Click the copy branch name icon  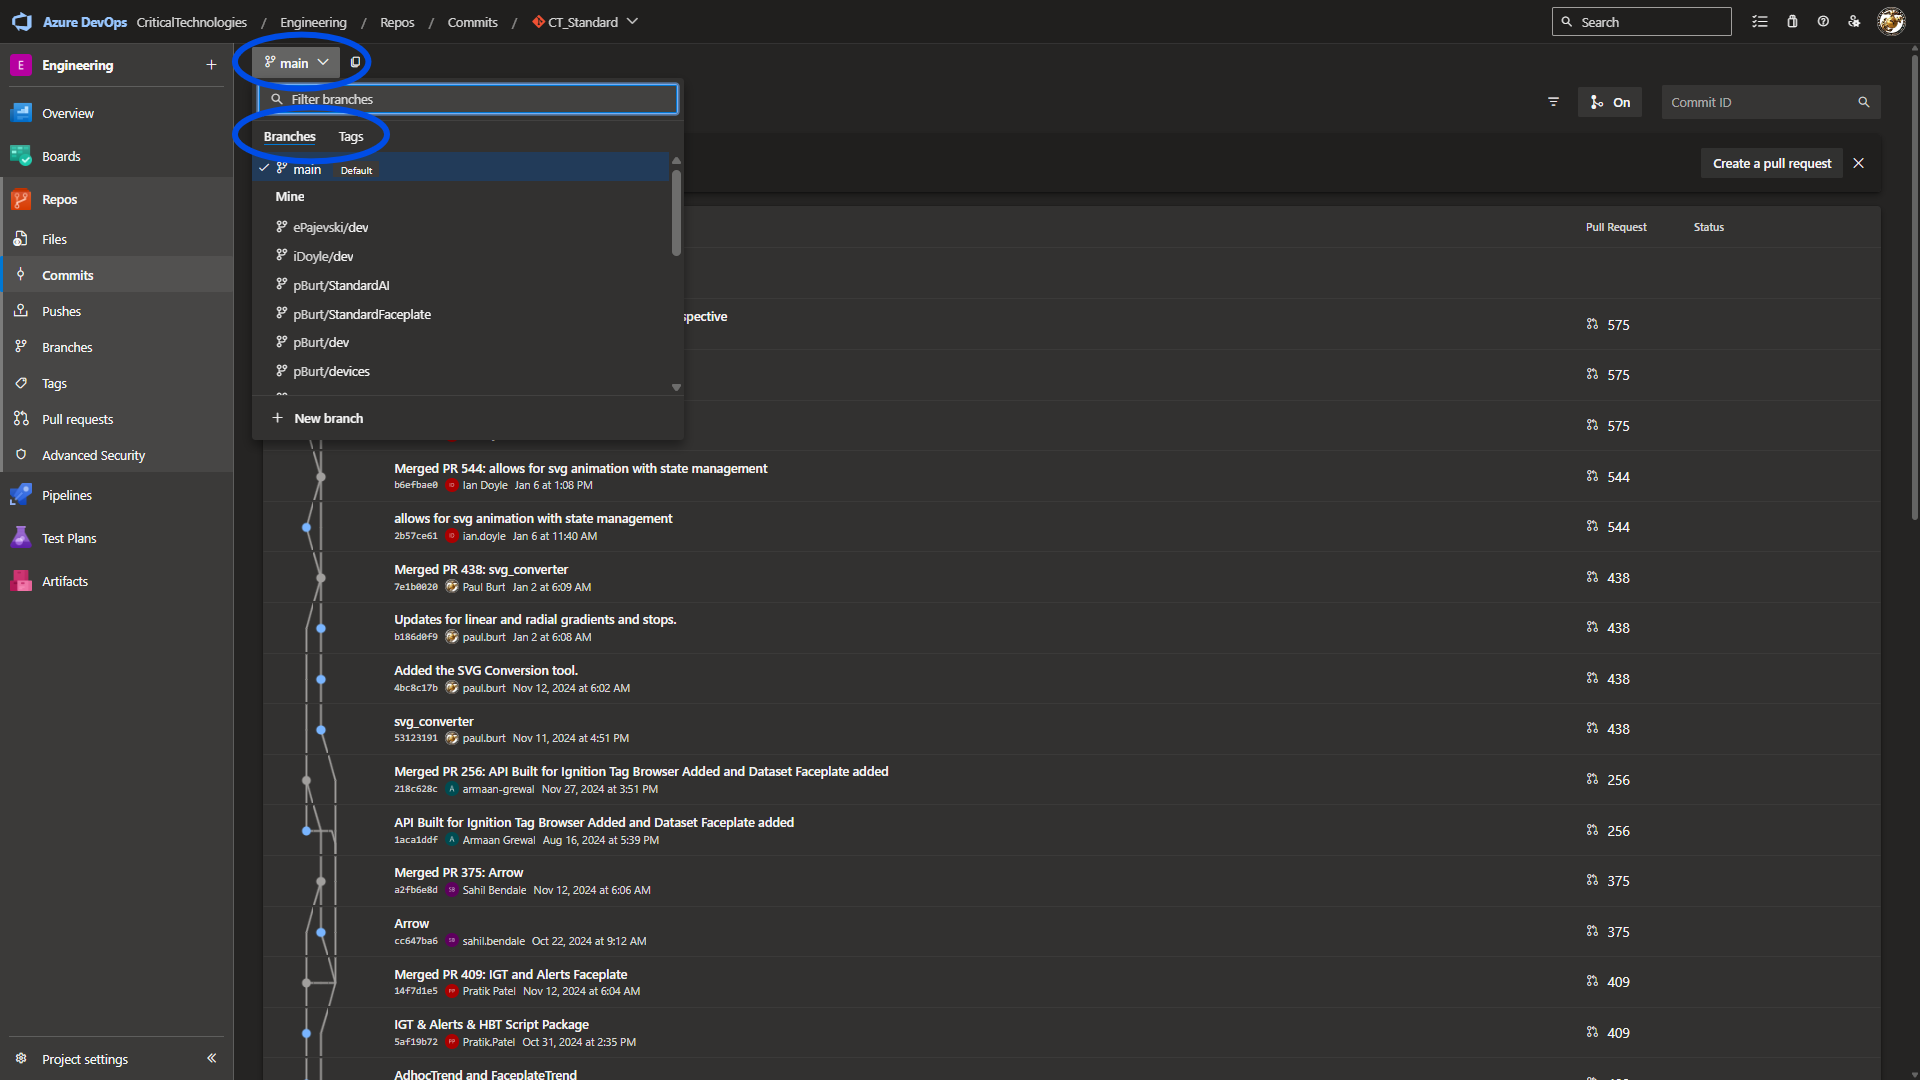click(x=355, y=62)
